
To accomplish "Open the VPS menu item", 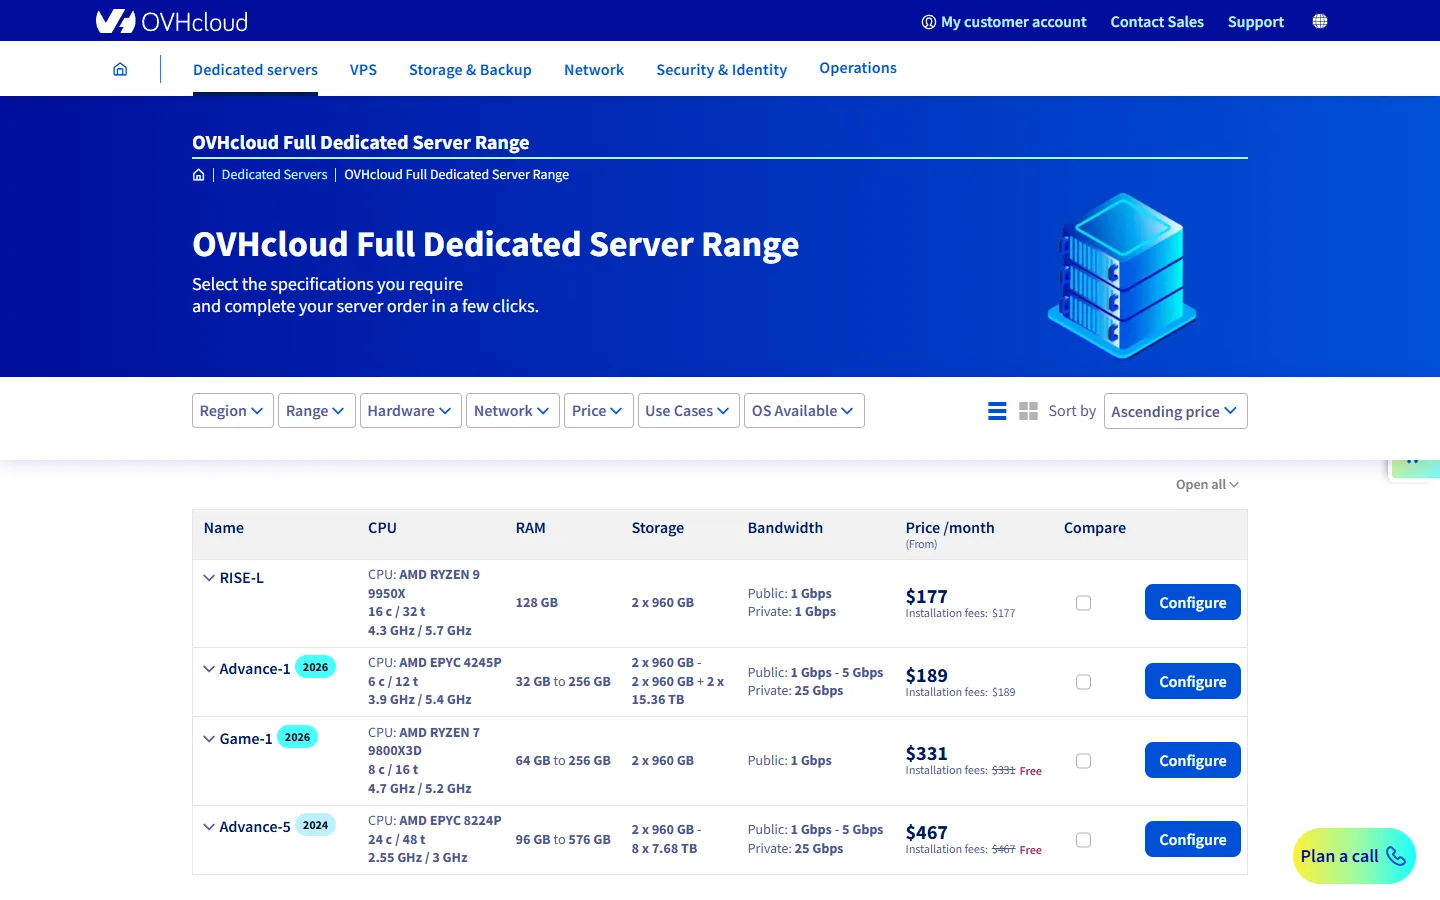I will (363, 70).
